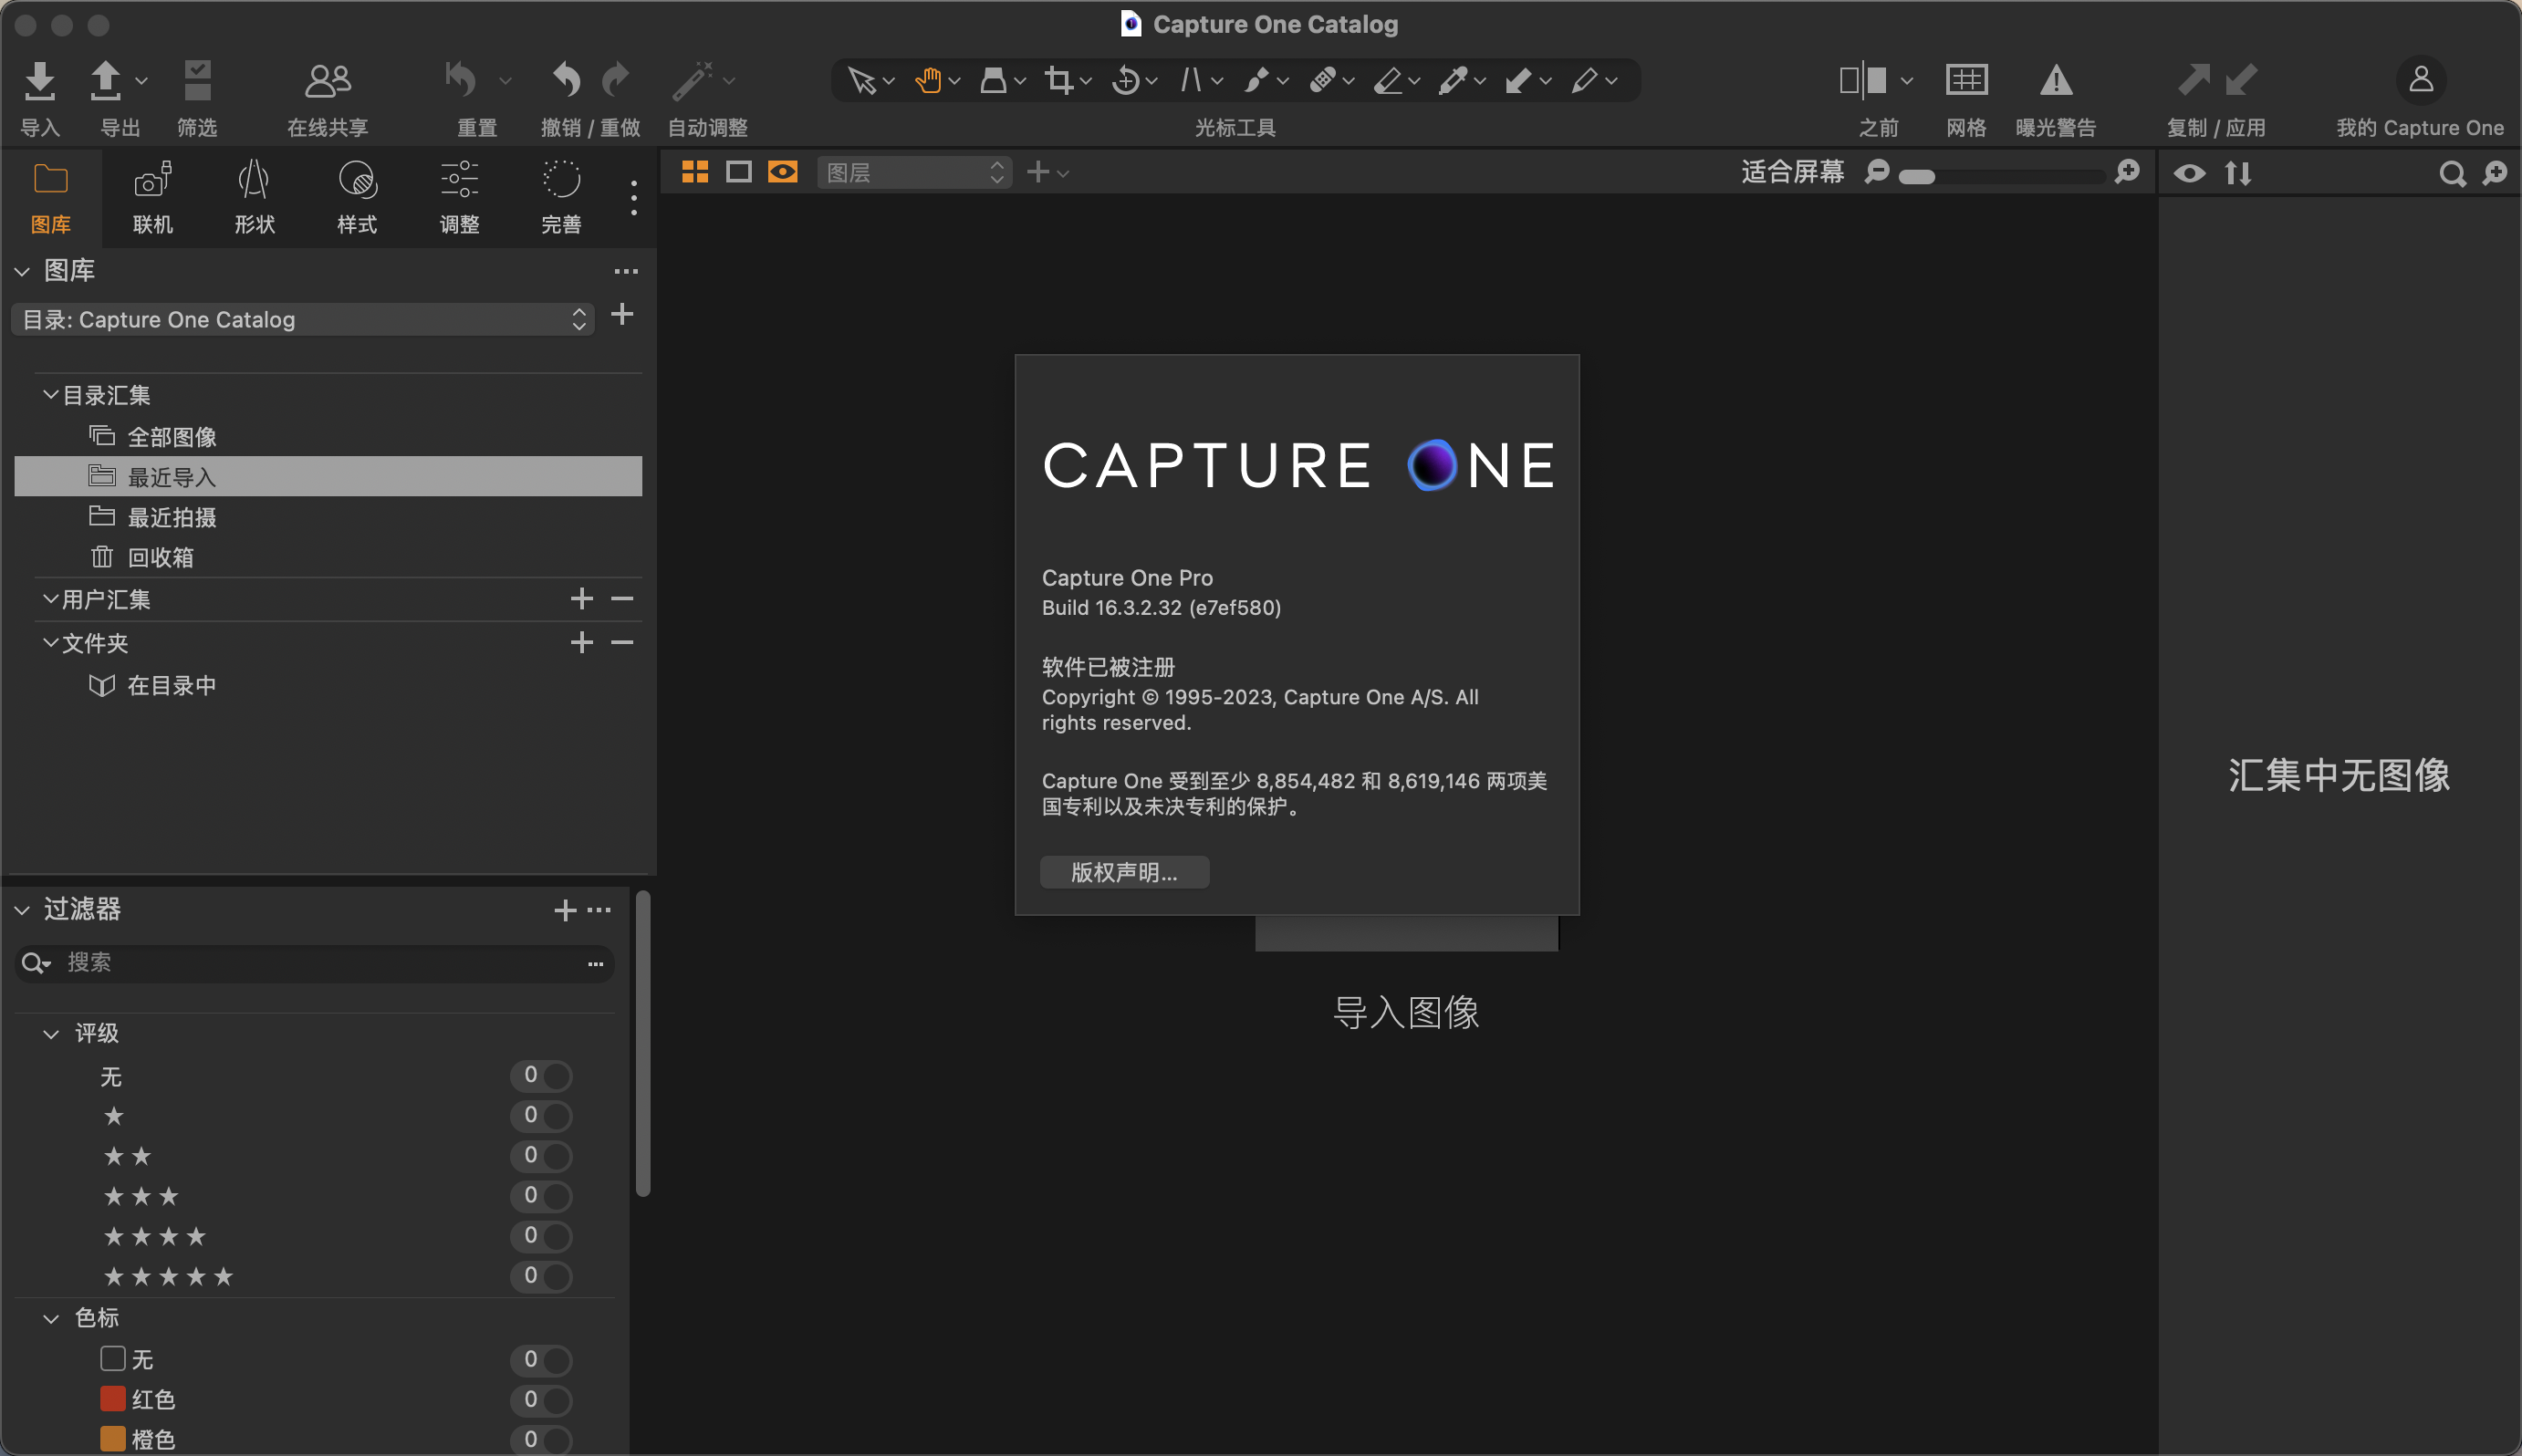
Task: Click the Apply adjustments arrow icon
Action: pyautogui.click(x=2241, y=79)
